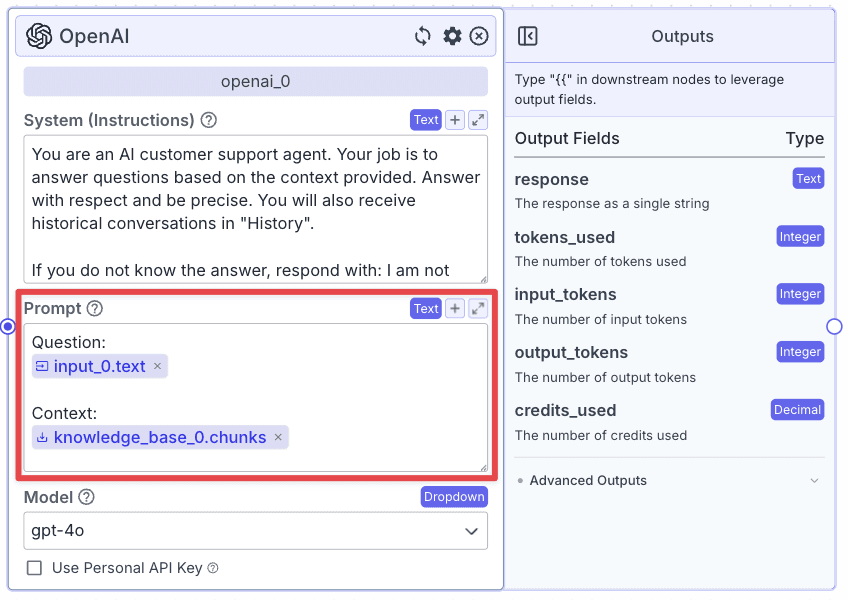Select the knowledge_base_0.chunks variable chip
Screen dimensions: 848x600
pyautogui.click(x=160, y=437)
